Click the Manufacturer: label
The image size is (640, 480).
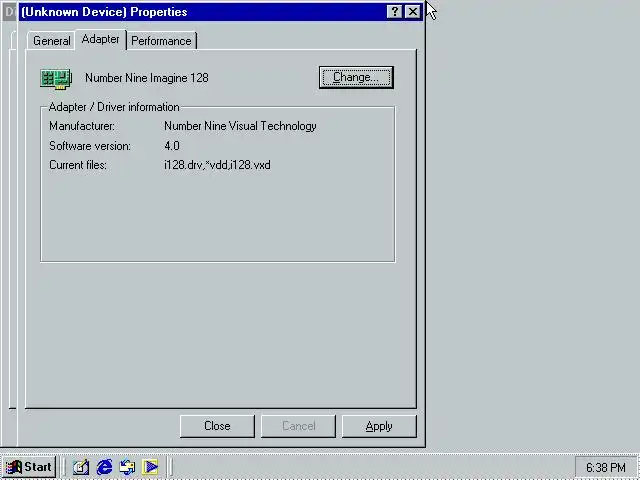point(82,126)
